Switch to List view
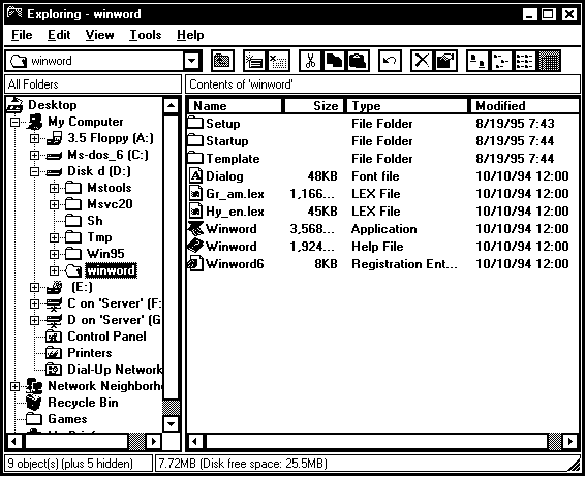Viewport: 586px width, 477px height. 525,61
